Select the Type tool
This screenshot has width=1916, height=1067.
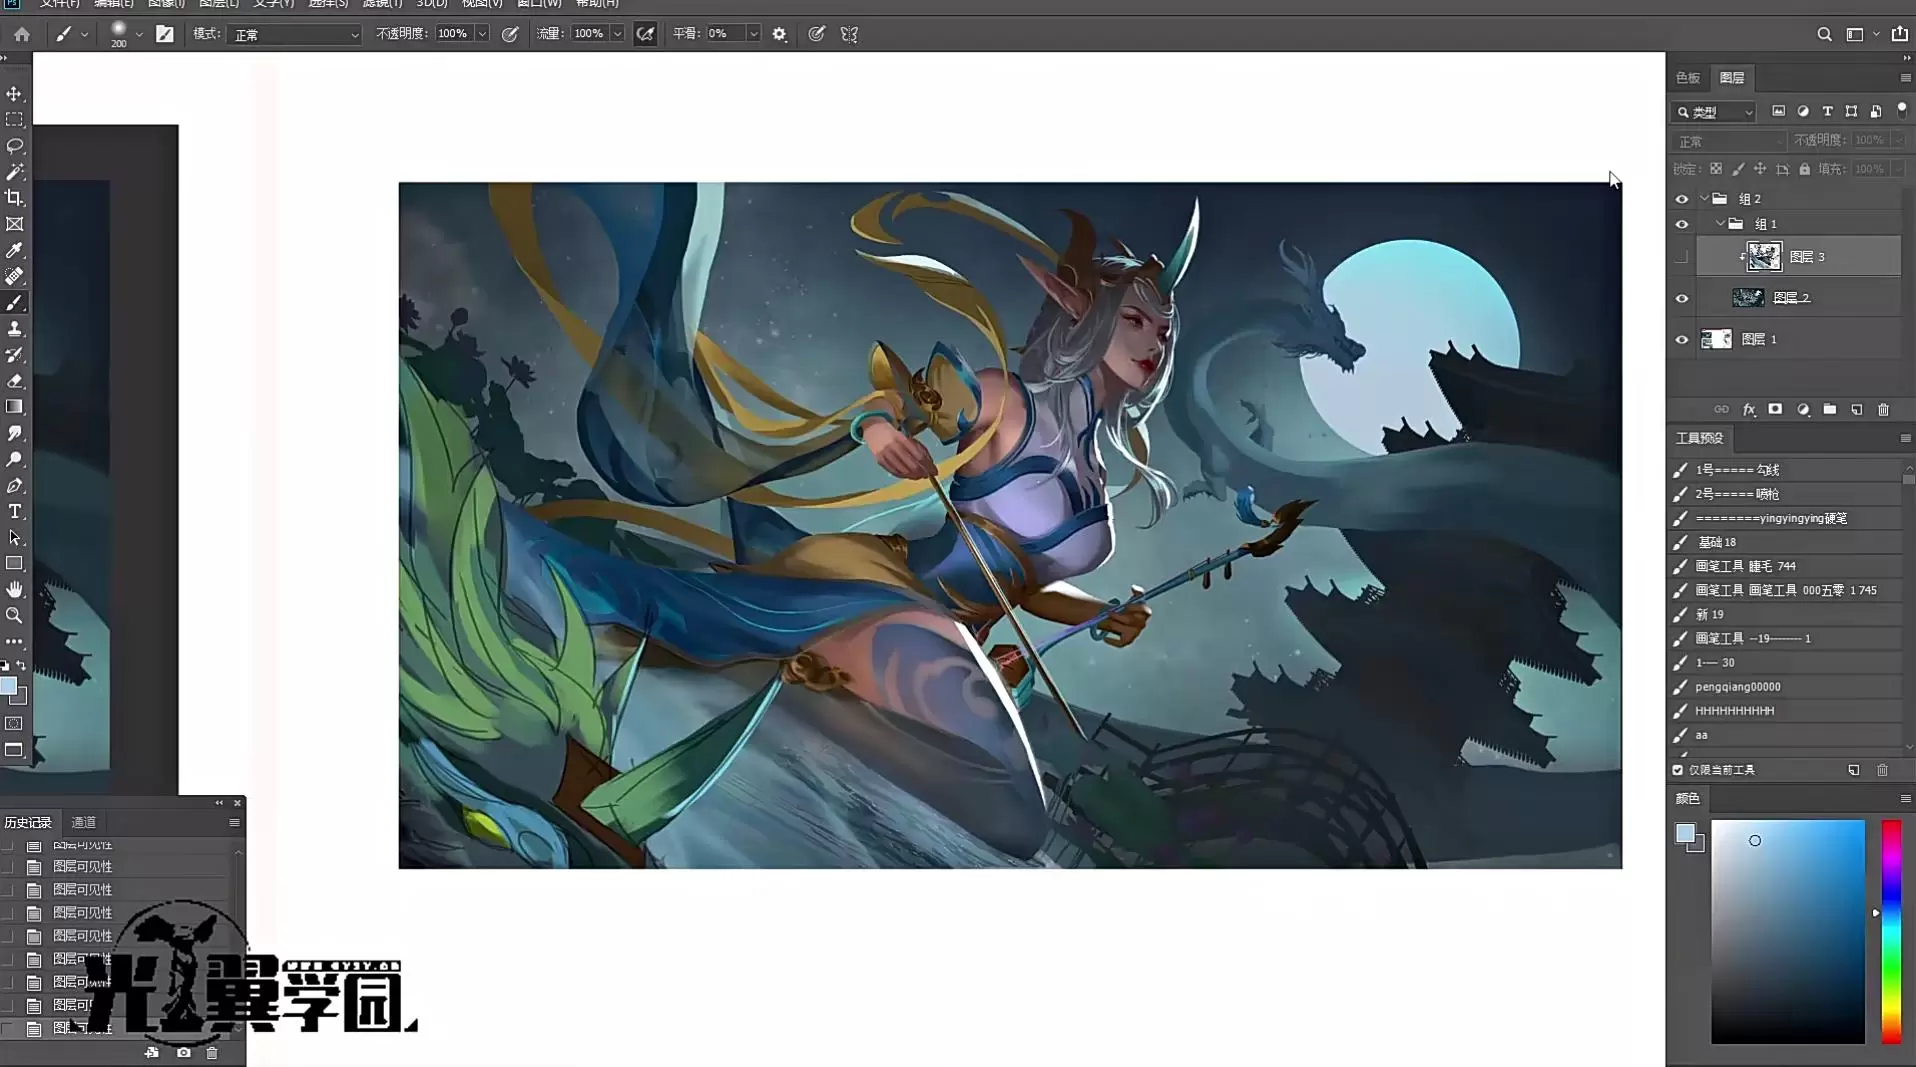[14, 511]
